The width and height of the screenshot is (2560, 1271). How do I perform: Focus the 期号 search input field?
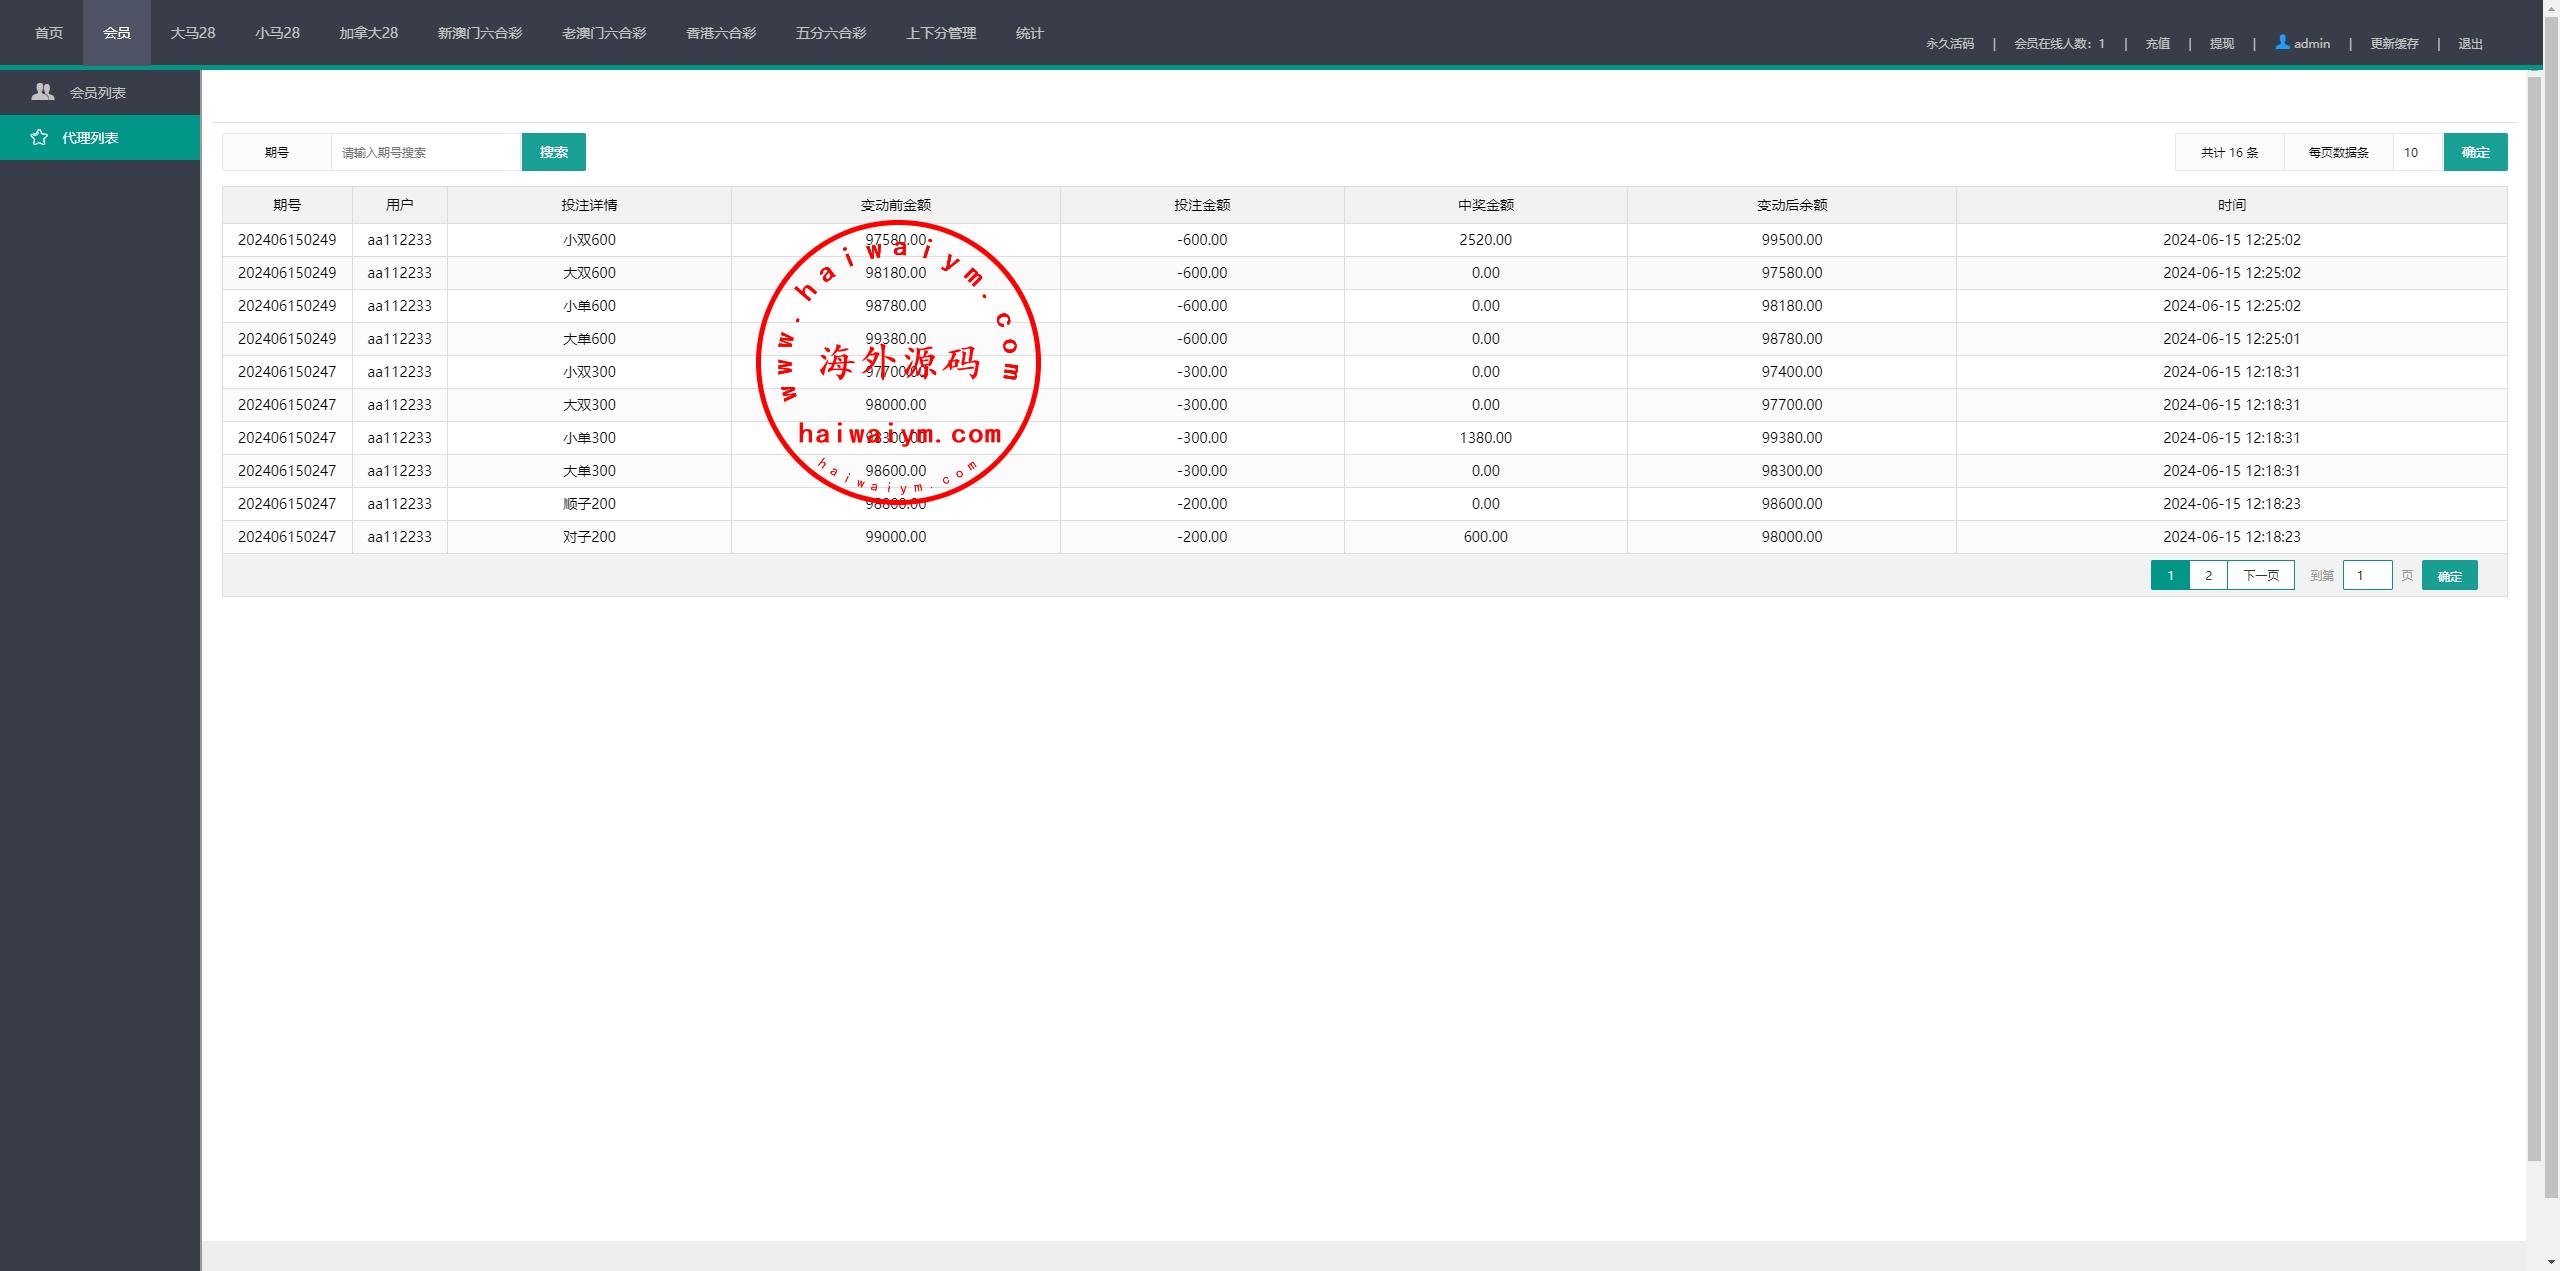pyautogui.click(x=426, y=152)
